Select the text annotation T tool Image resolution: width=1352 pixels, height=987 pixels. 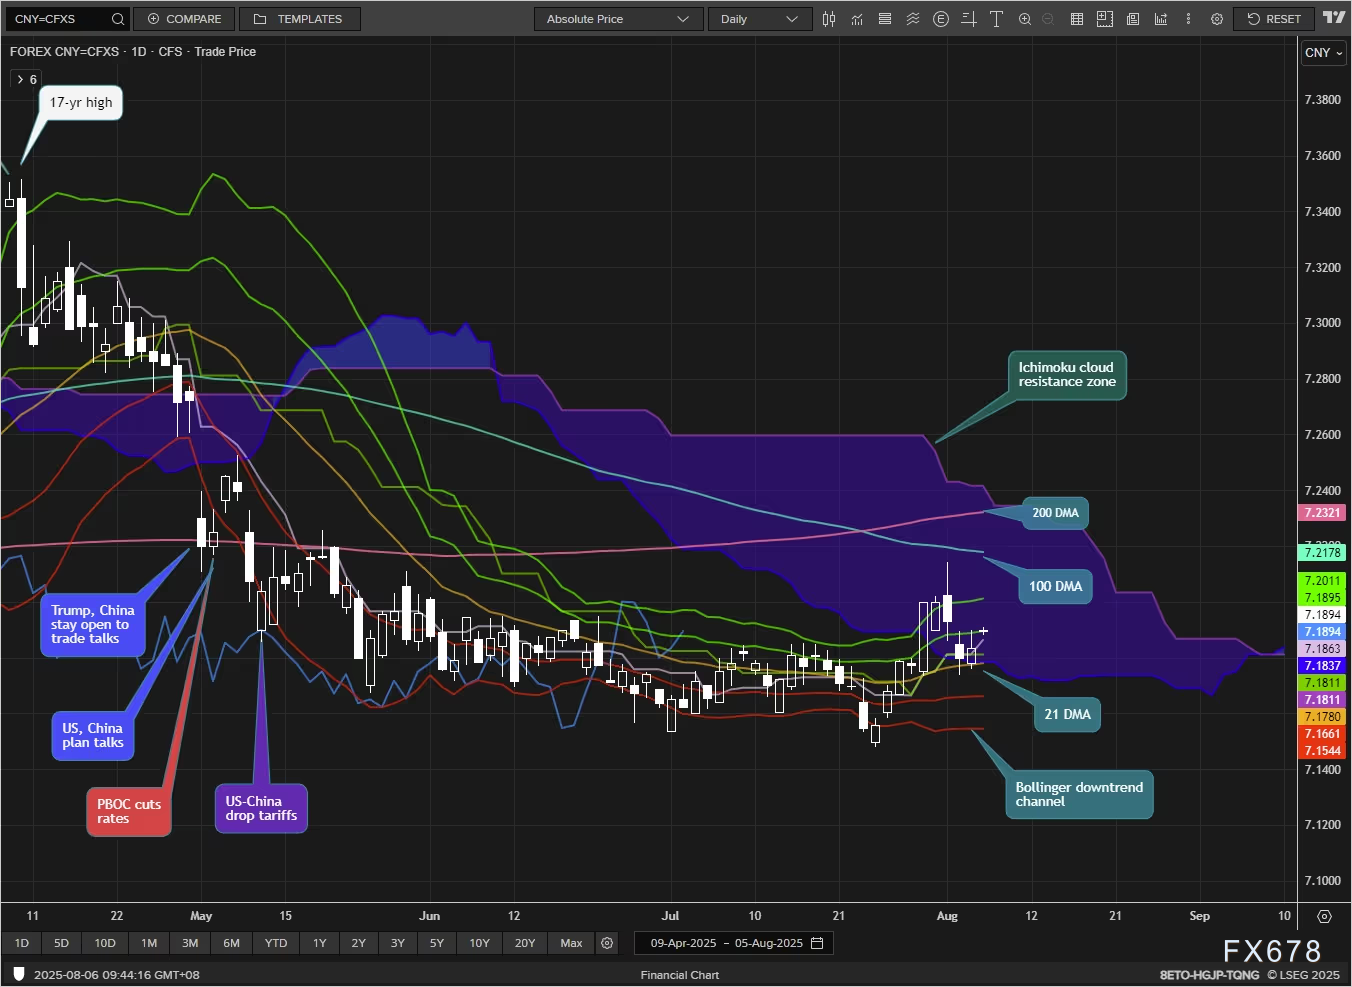pyautogui.click(x=997, y=19)
